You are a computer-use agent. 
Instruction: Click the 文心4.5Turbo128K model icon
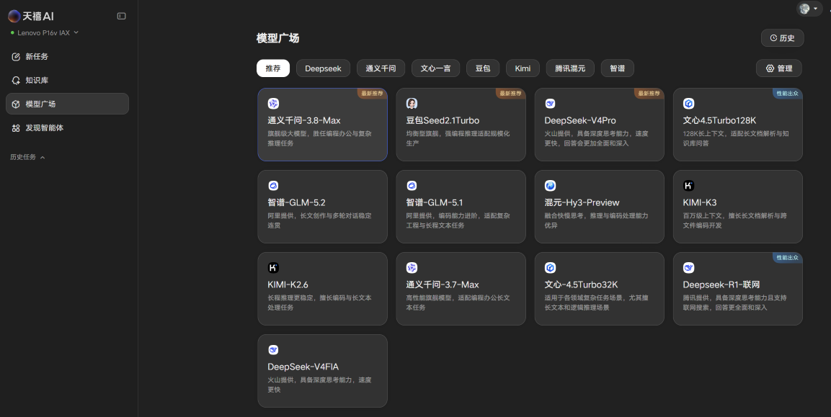[688, 104]
